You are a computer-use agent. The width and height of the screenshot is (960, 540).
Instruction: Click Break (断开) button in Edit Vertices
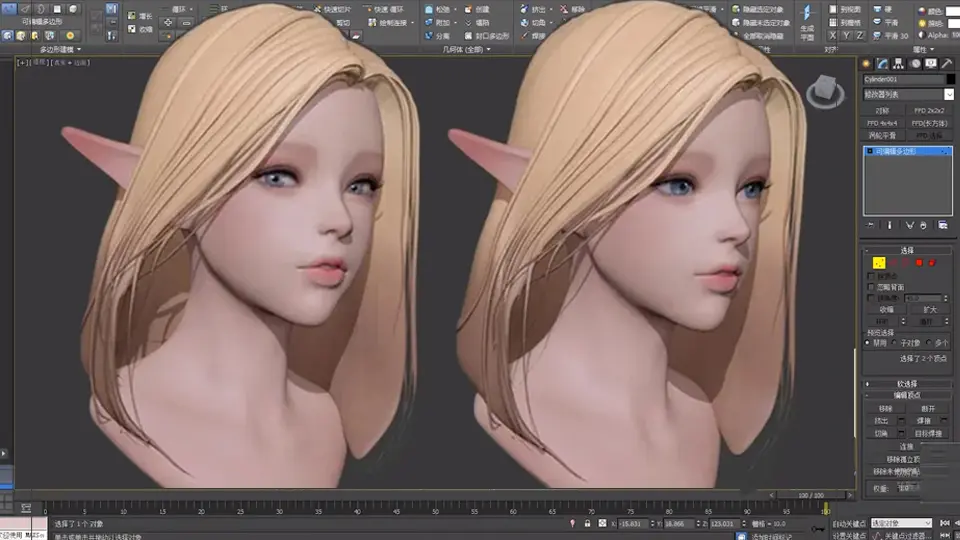click(928, 408)
